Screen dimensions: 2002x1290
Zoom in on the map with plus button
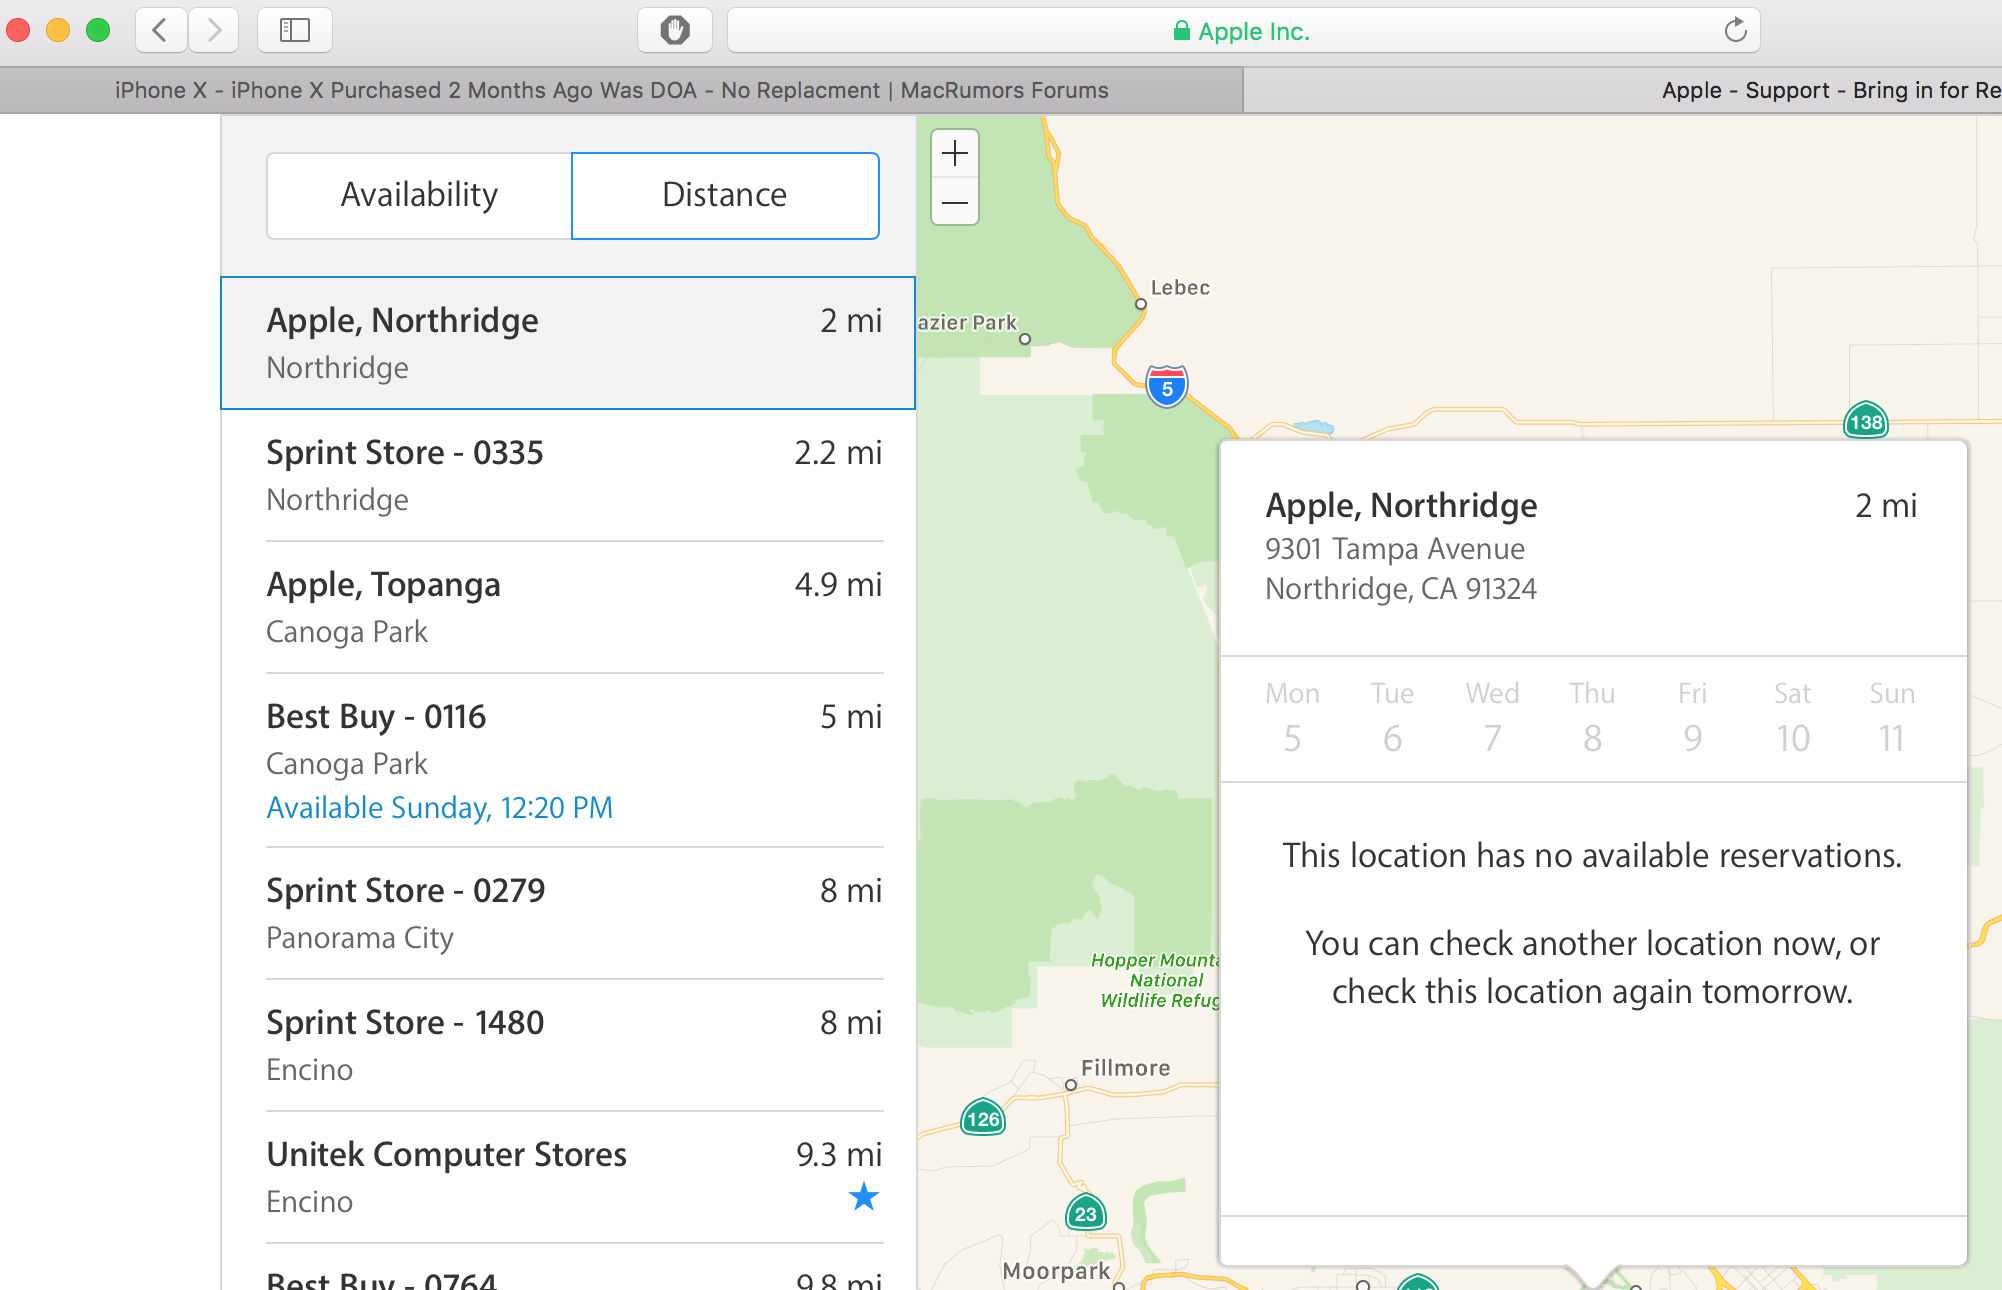click(x=955, y=154)
